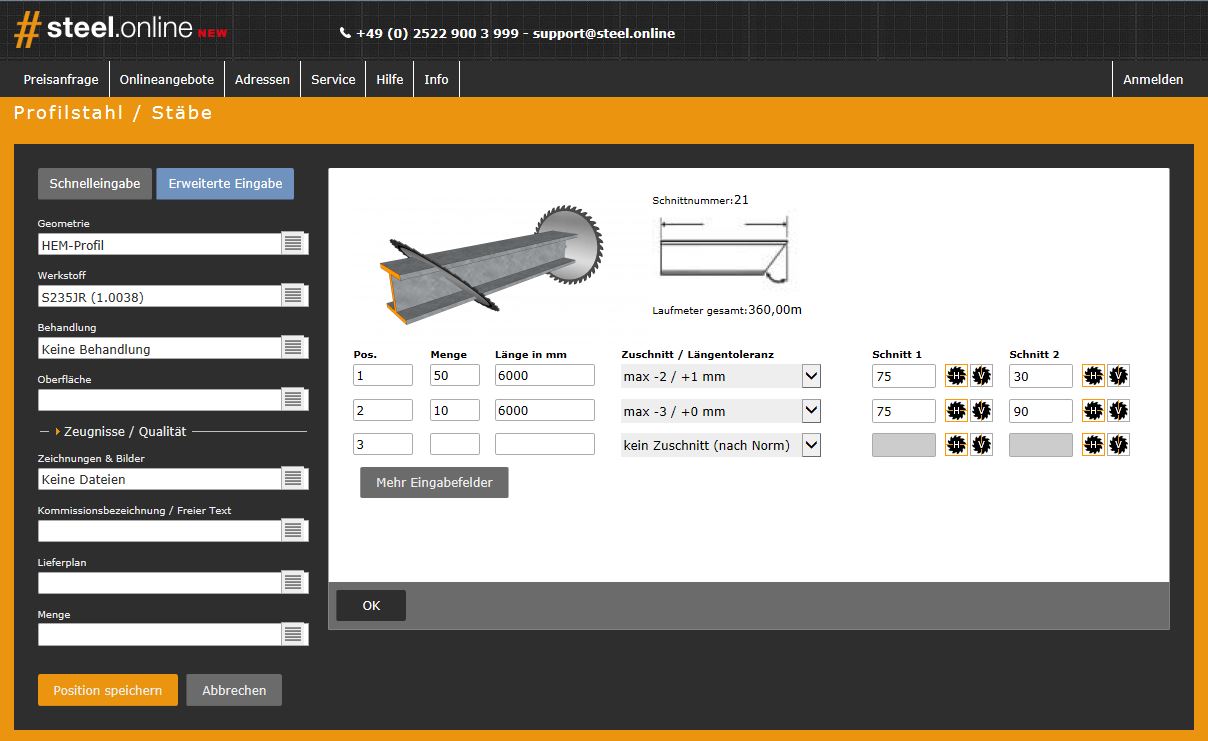This screenshot has height=741, width=1208.
Task: Open the Behandlung list icon
Action: coord(293,348)
